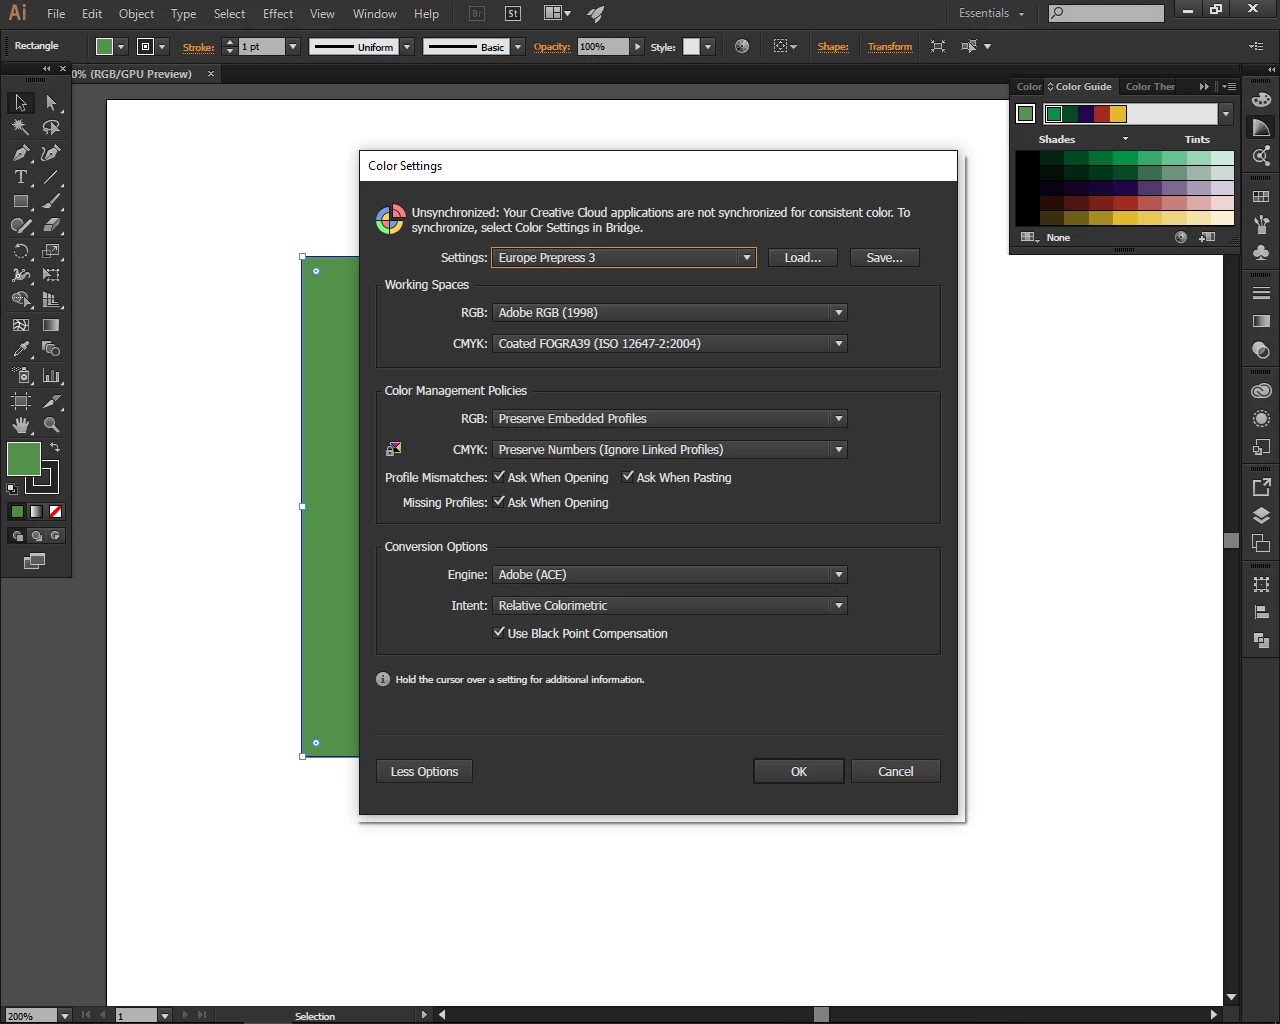Open the Layers panel from dock
The width and height of the screenshot is (1280, 1024).
click(1261, 516)
